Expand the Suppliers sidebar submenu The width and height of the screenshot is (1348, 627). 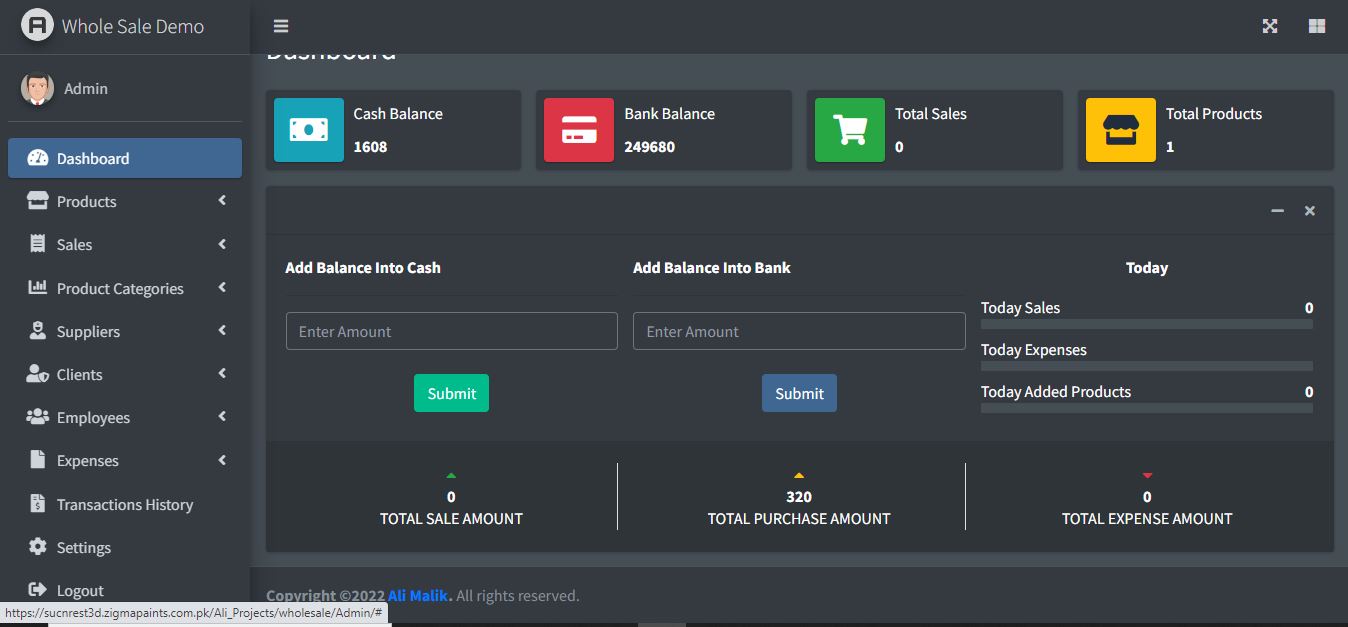124,331
